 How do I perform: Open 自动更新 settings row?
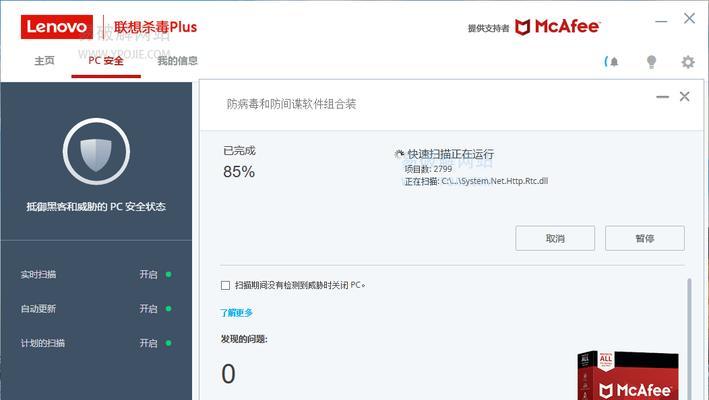(96, 309)
